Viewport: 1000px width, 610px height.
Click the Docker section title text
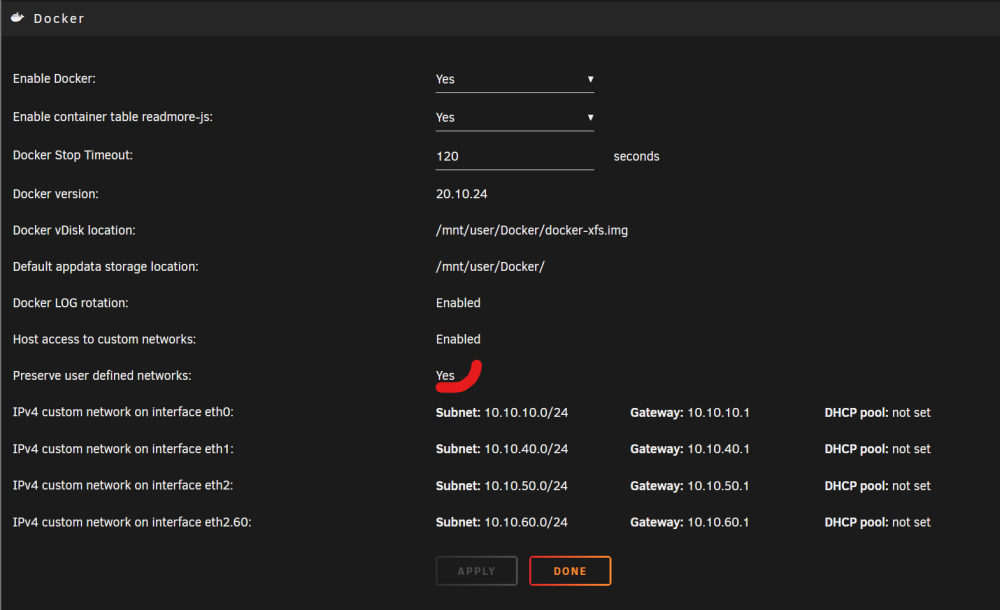tap(59, 19)
